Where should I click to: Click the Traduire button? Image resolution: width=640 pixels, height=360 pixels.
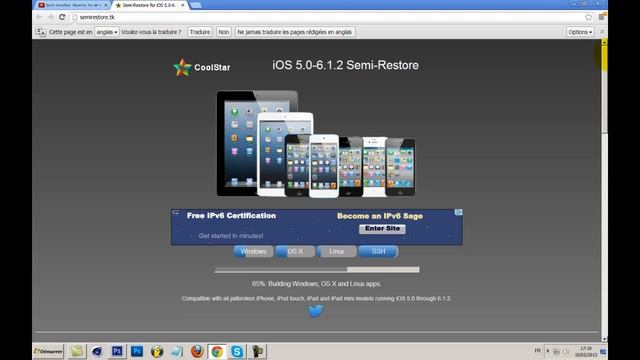tap(200, 32)
